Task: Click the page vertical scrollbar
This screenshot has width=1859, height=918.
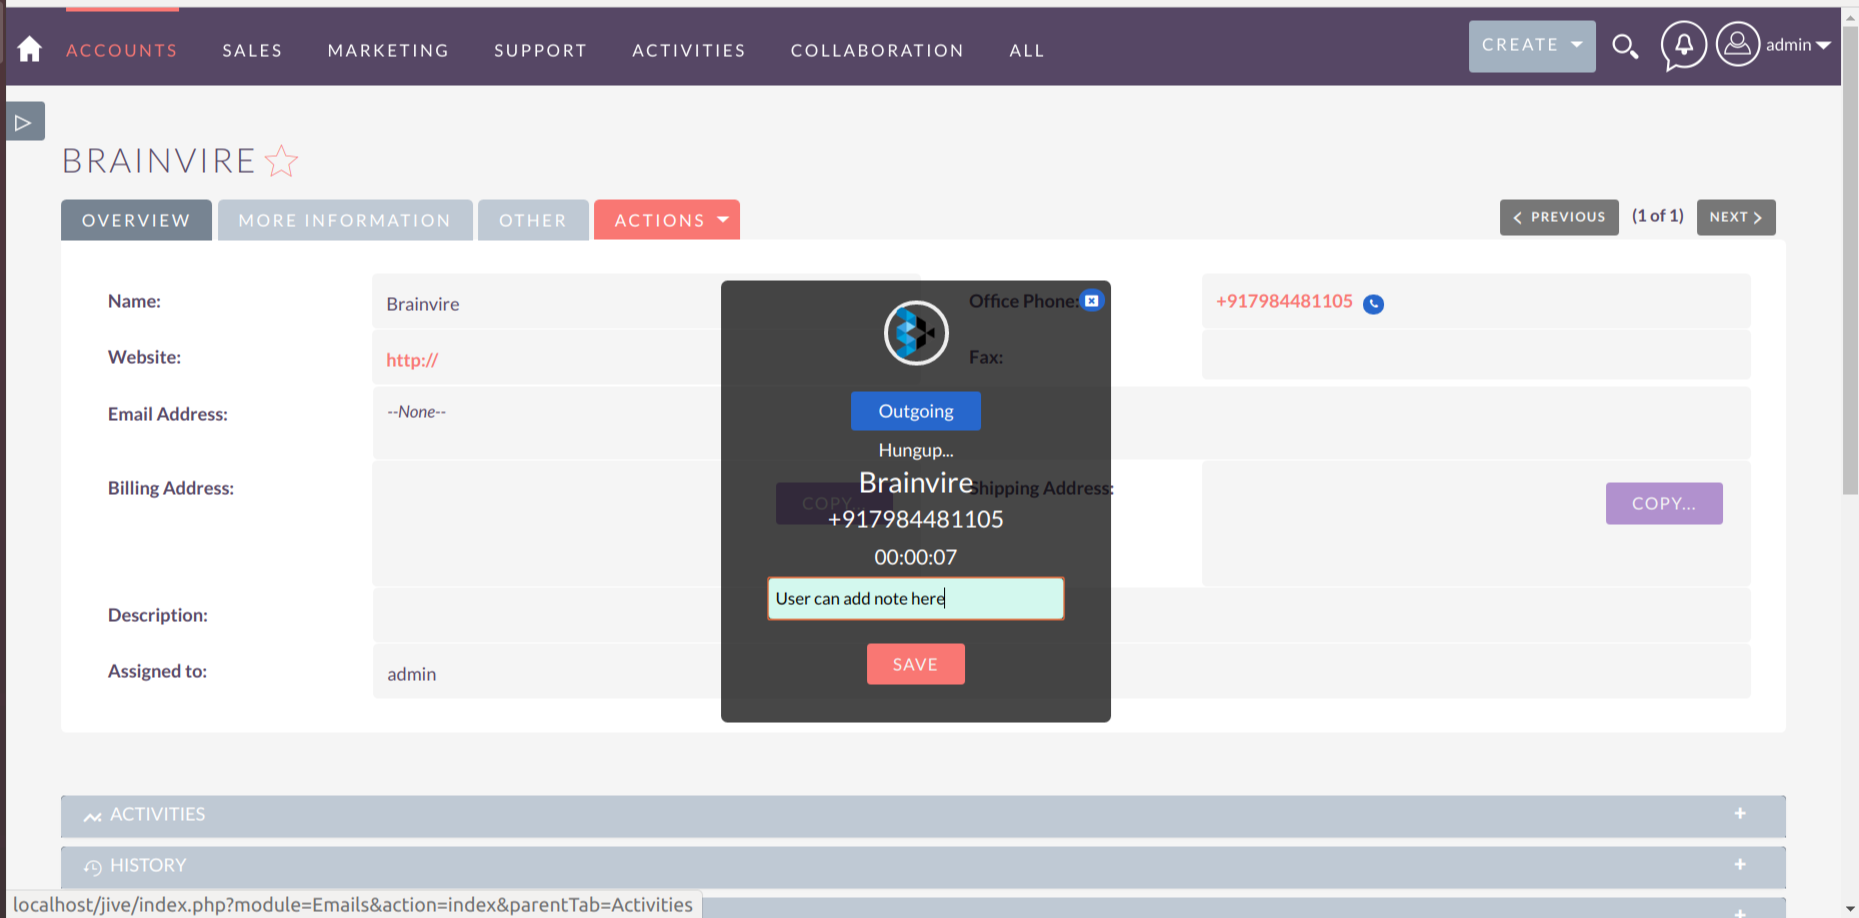Action: click(x=1850, y=260)
